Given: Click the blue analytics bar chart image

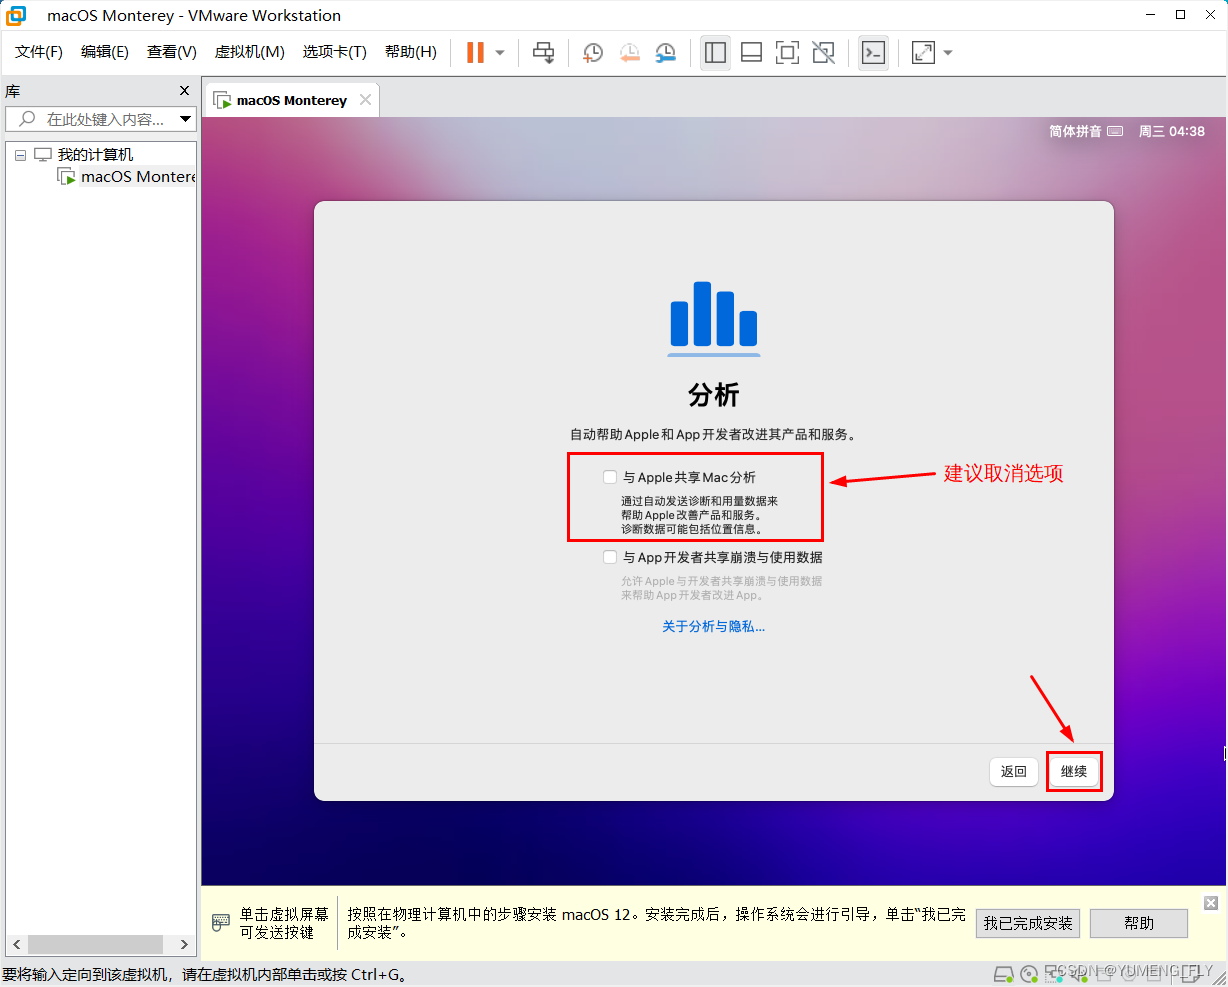Looking at the screenshot, I should click(x=714, y=319).
